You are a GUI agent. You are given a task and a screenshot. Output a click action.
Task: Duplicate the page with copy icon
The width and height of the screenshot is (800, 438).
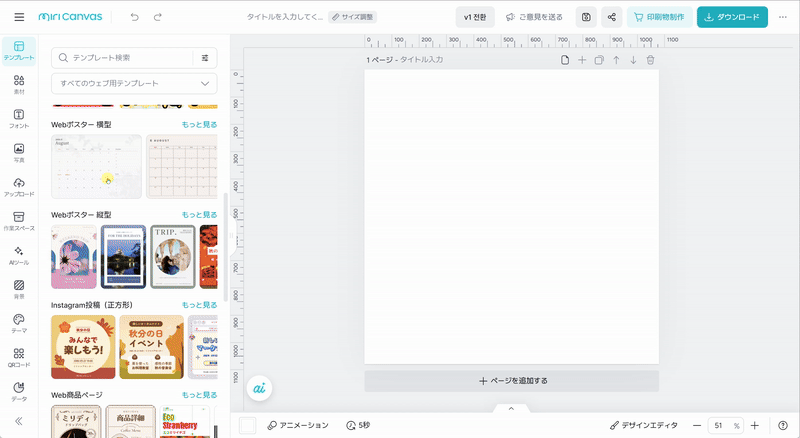(x=599, y=60)
